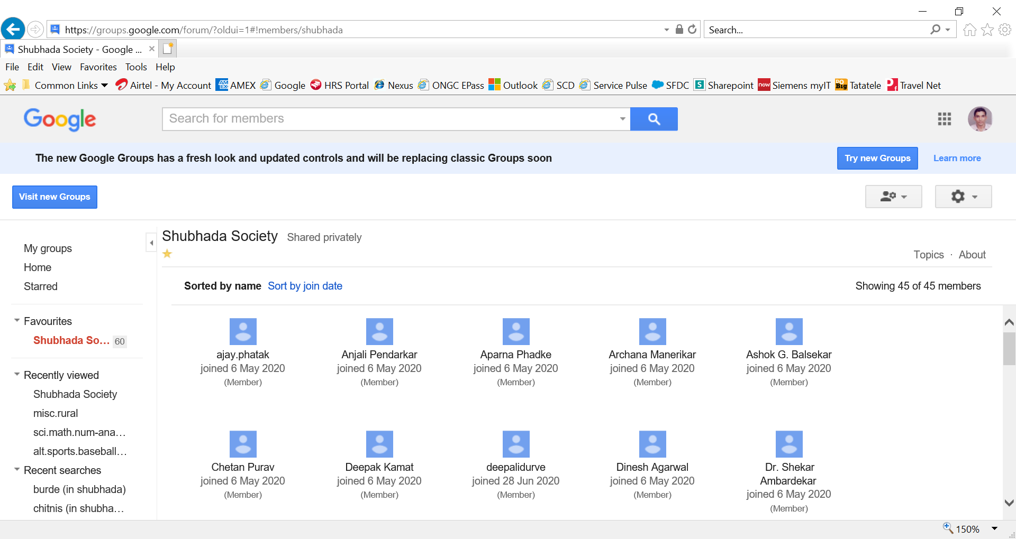Toggle the yellow star for Shubhada Society

point(167,253)
